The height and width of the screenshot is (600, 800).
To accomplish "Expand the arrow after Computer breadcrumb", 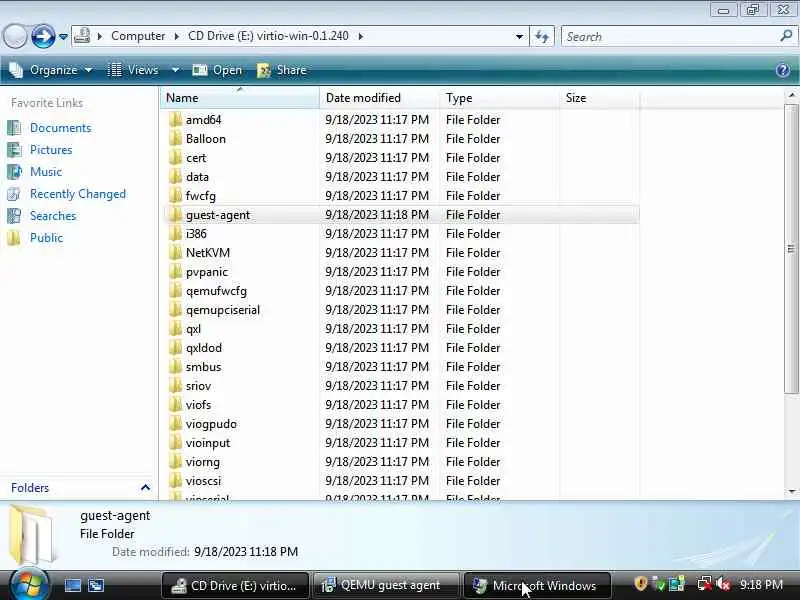I will tap(177, 36).
